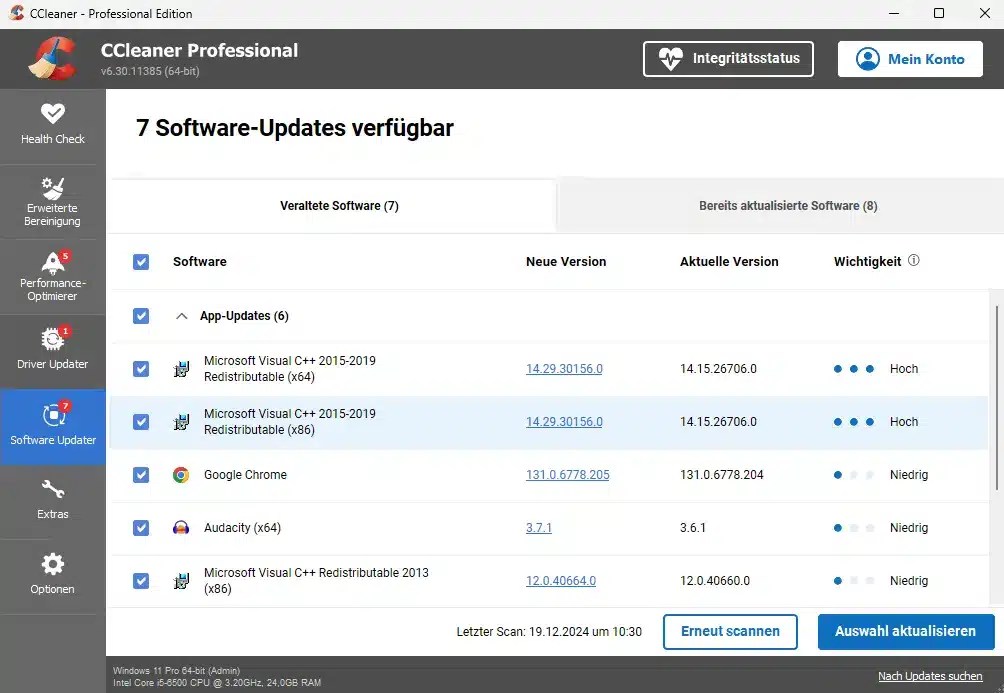Click current version 12.0.40660.0 value

click(x=715, y=581)
